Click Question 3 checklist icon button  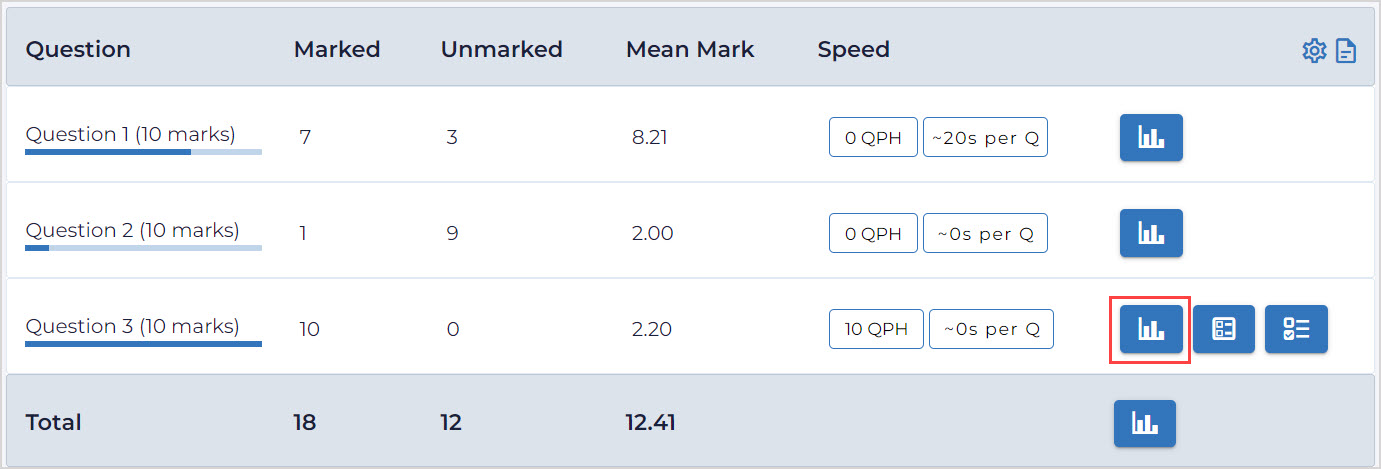(x=1296, y=329)
